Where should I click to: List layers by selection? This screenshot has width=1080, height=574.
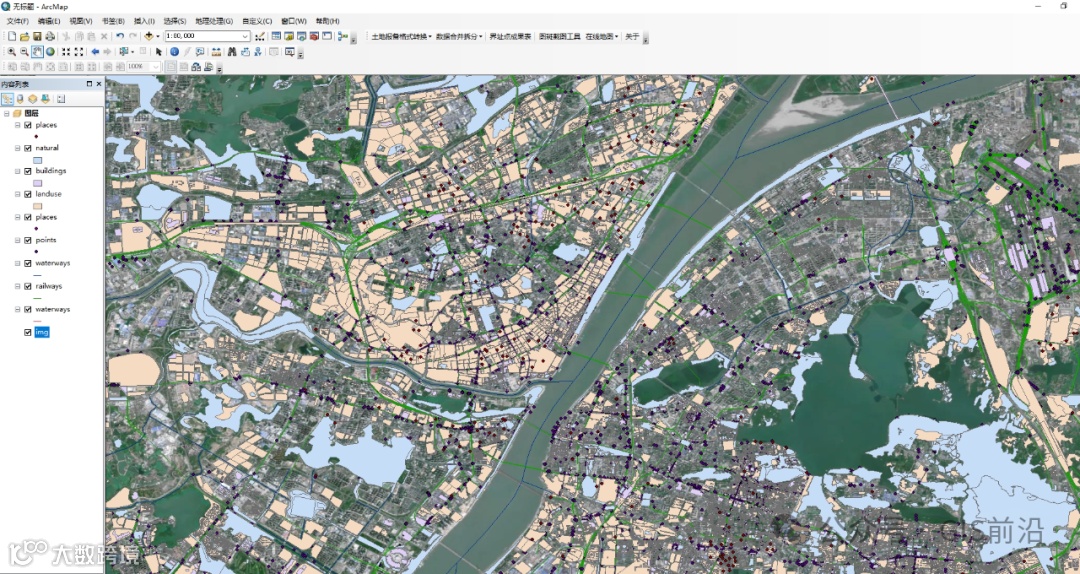coord(45,99)
